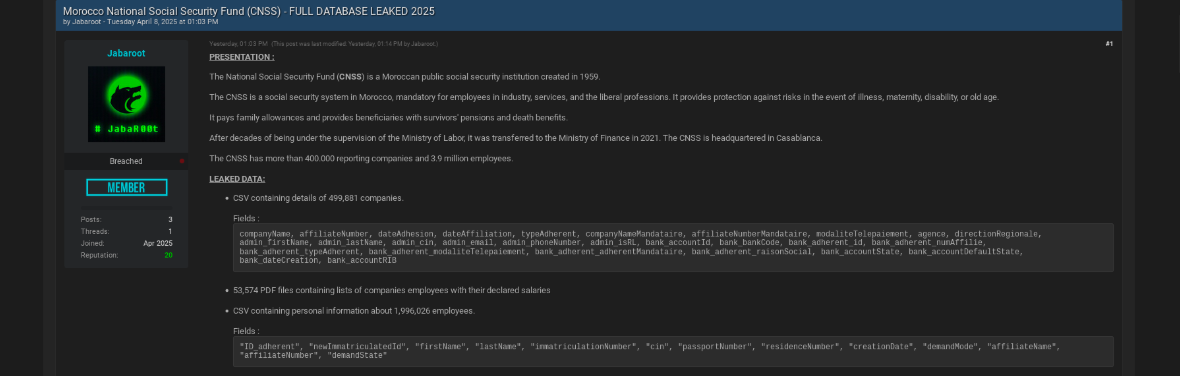Click the 'Breached' user group label
Image resolution: width=1180 pixels, height=376 pixels.
tap(126, 161)
